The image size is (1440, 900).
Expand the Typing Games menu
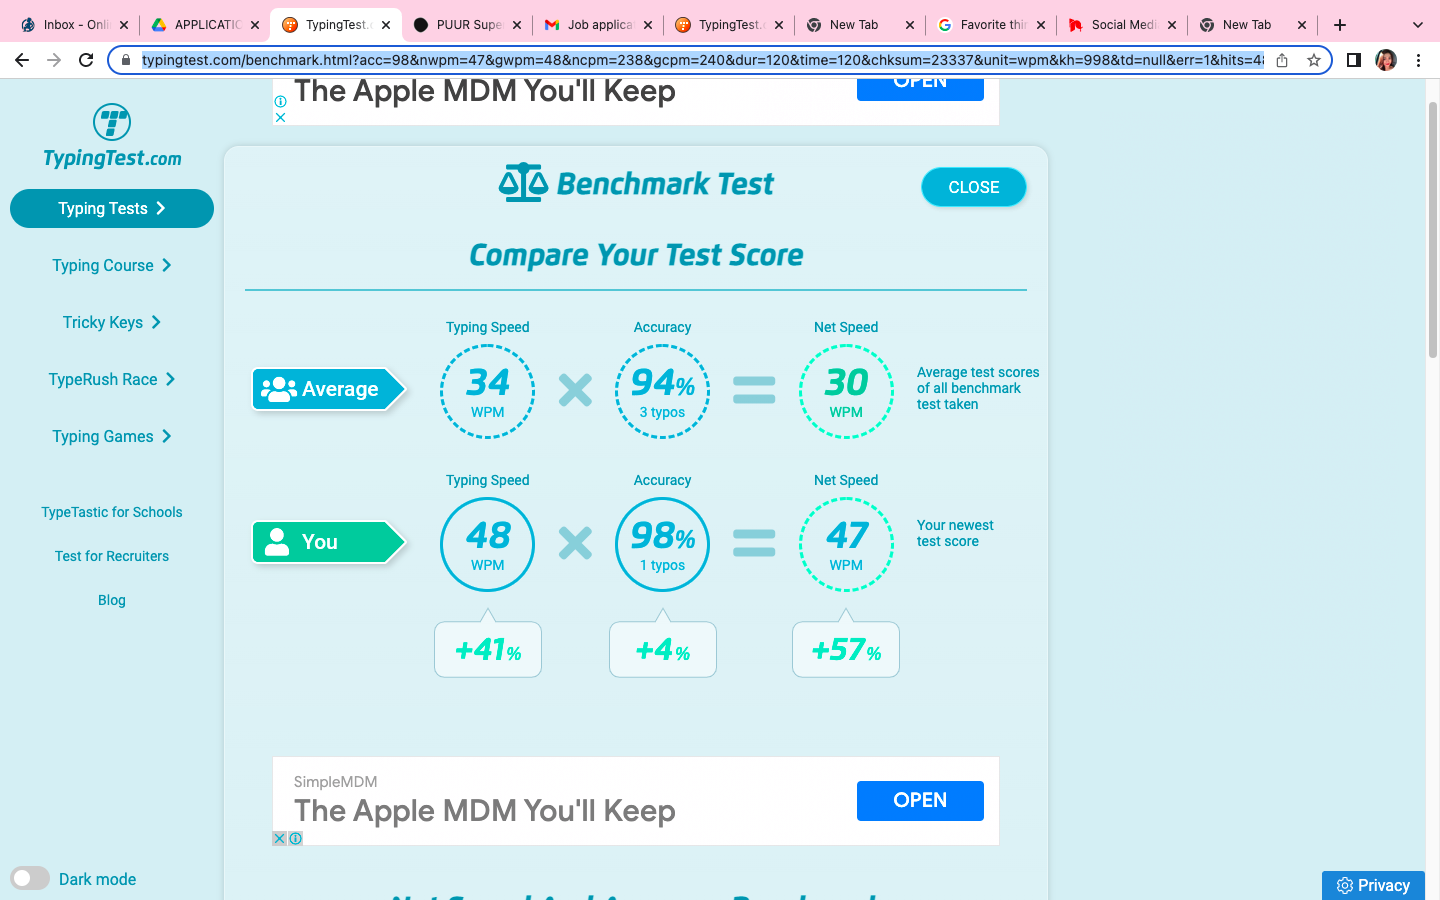pos(111,436)
